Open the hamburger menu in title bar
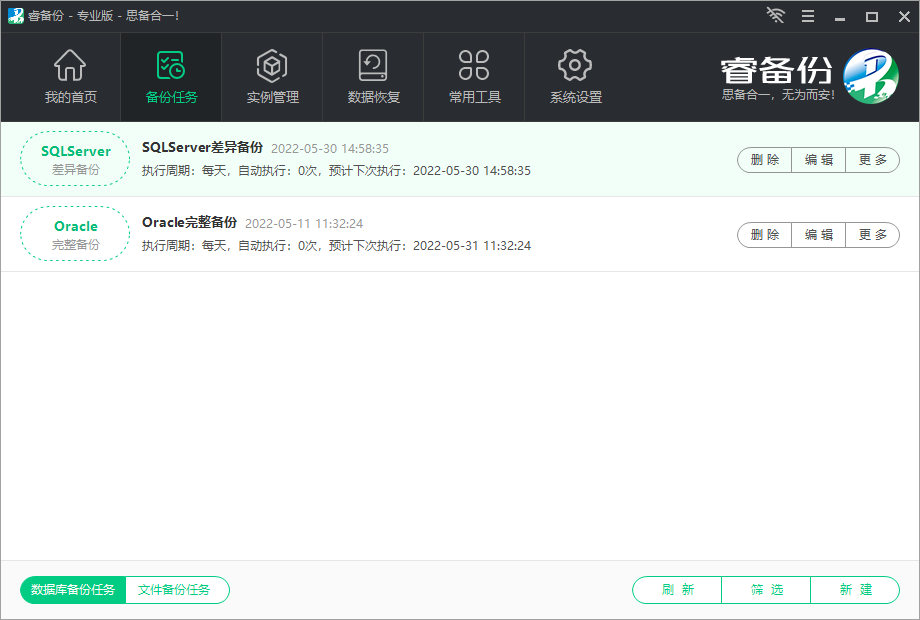Screen dimensions: 920x620 coord(808,16)
